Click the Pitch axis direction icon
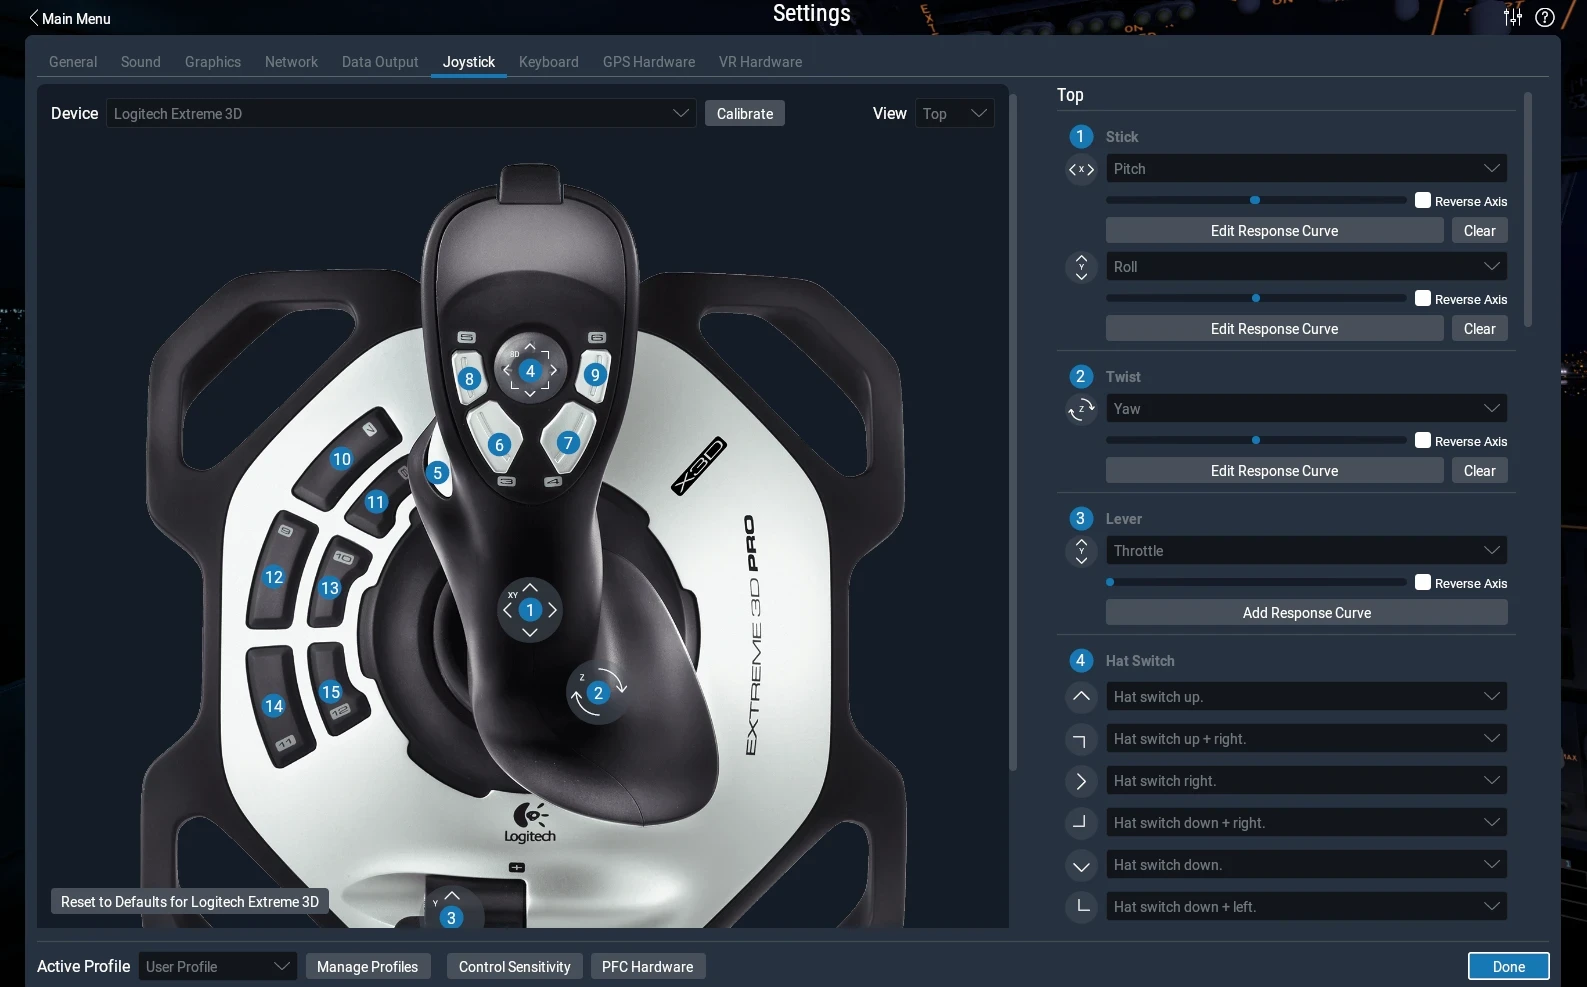 point(1081,170)
